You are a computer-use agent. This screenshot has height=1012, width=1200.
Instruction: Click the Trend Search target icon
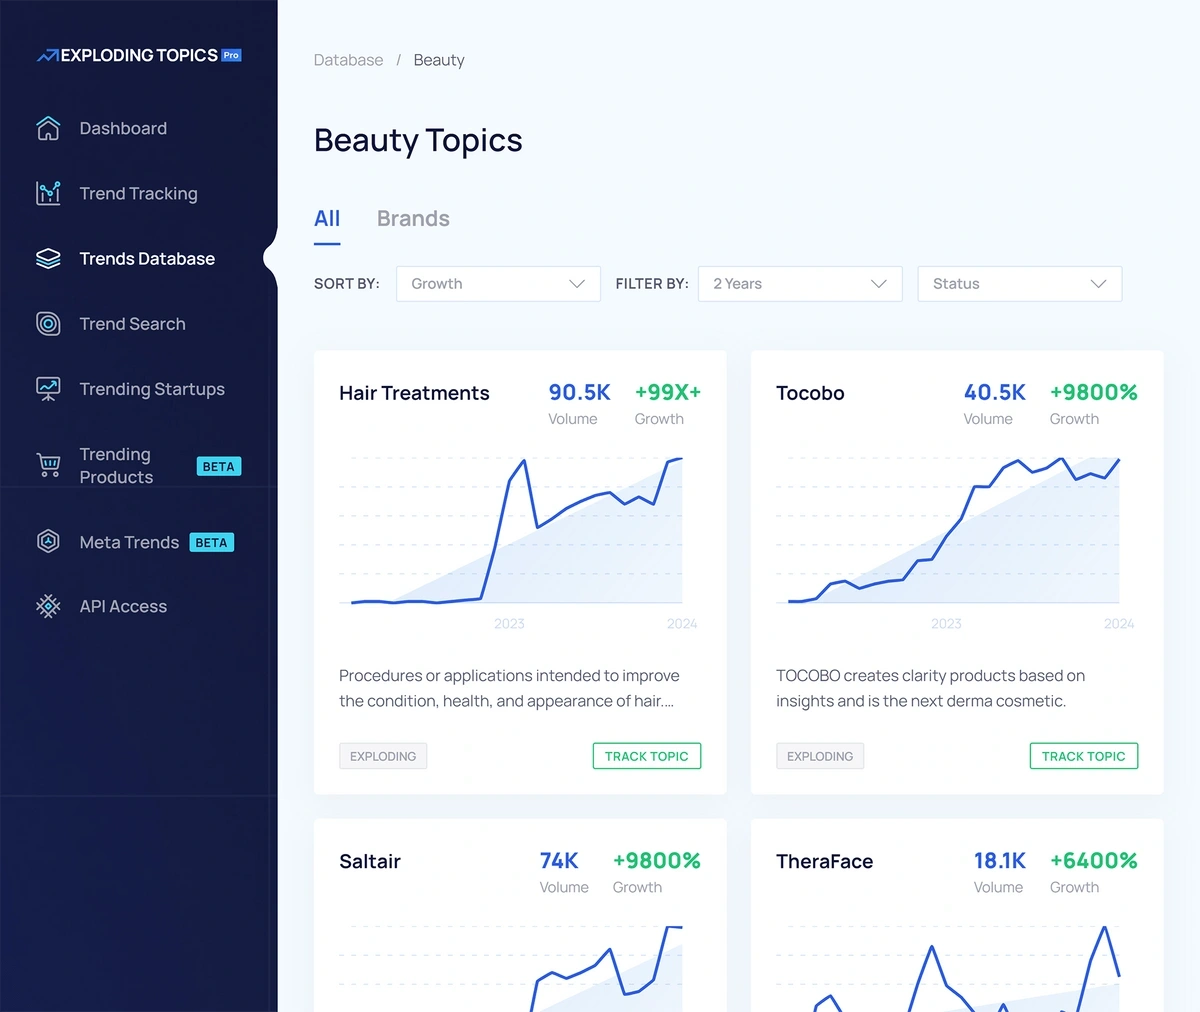(48, 323)
